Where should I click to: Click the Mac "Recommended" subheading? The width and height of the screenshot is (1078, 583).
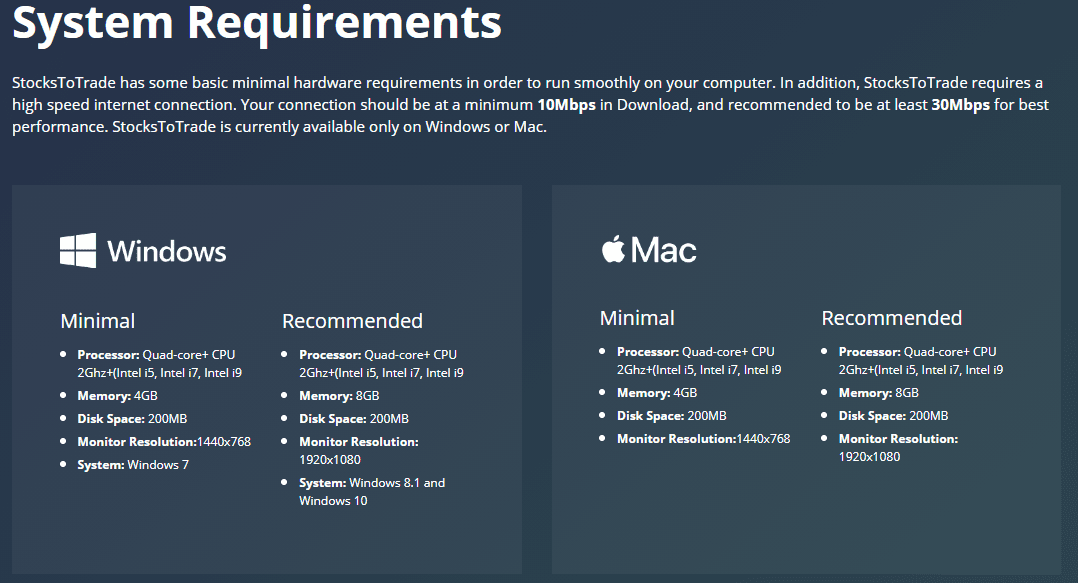[892, 318]
